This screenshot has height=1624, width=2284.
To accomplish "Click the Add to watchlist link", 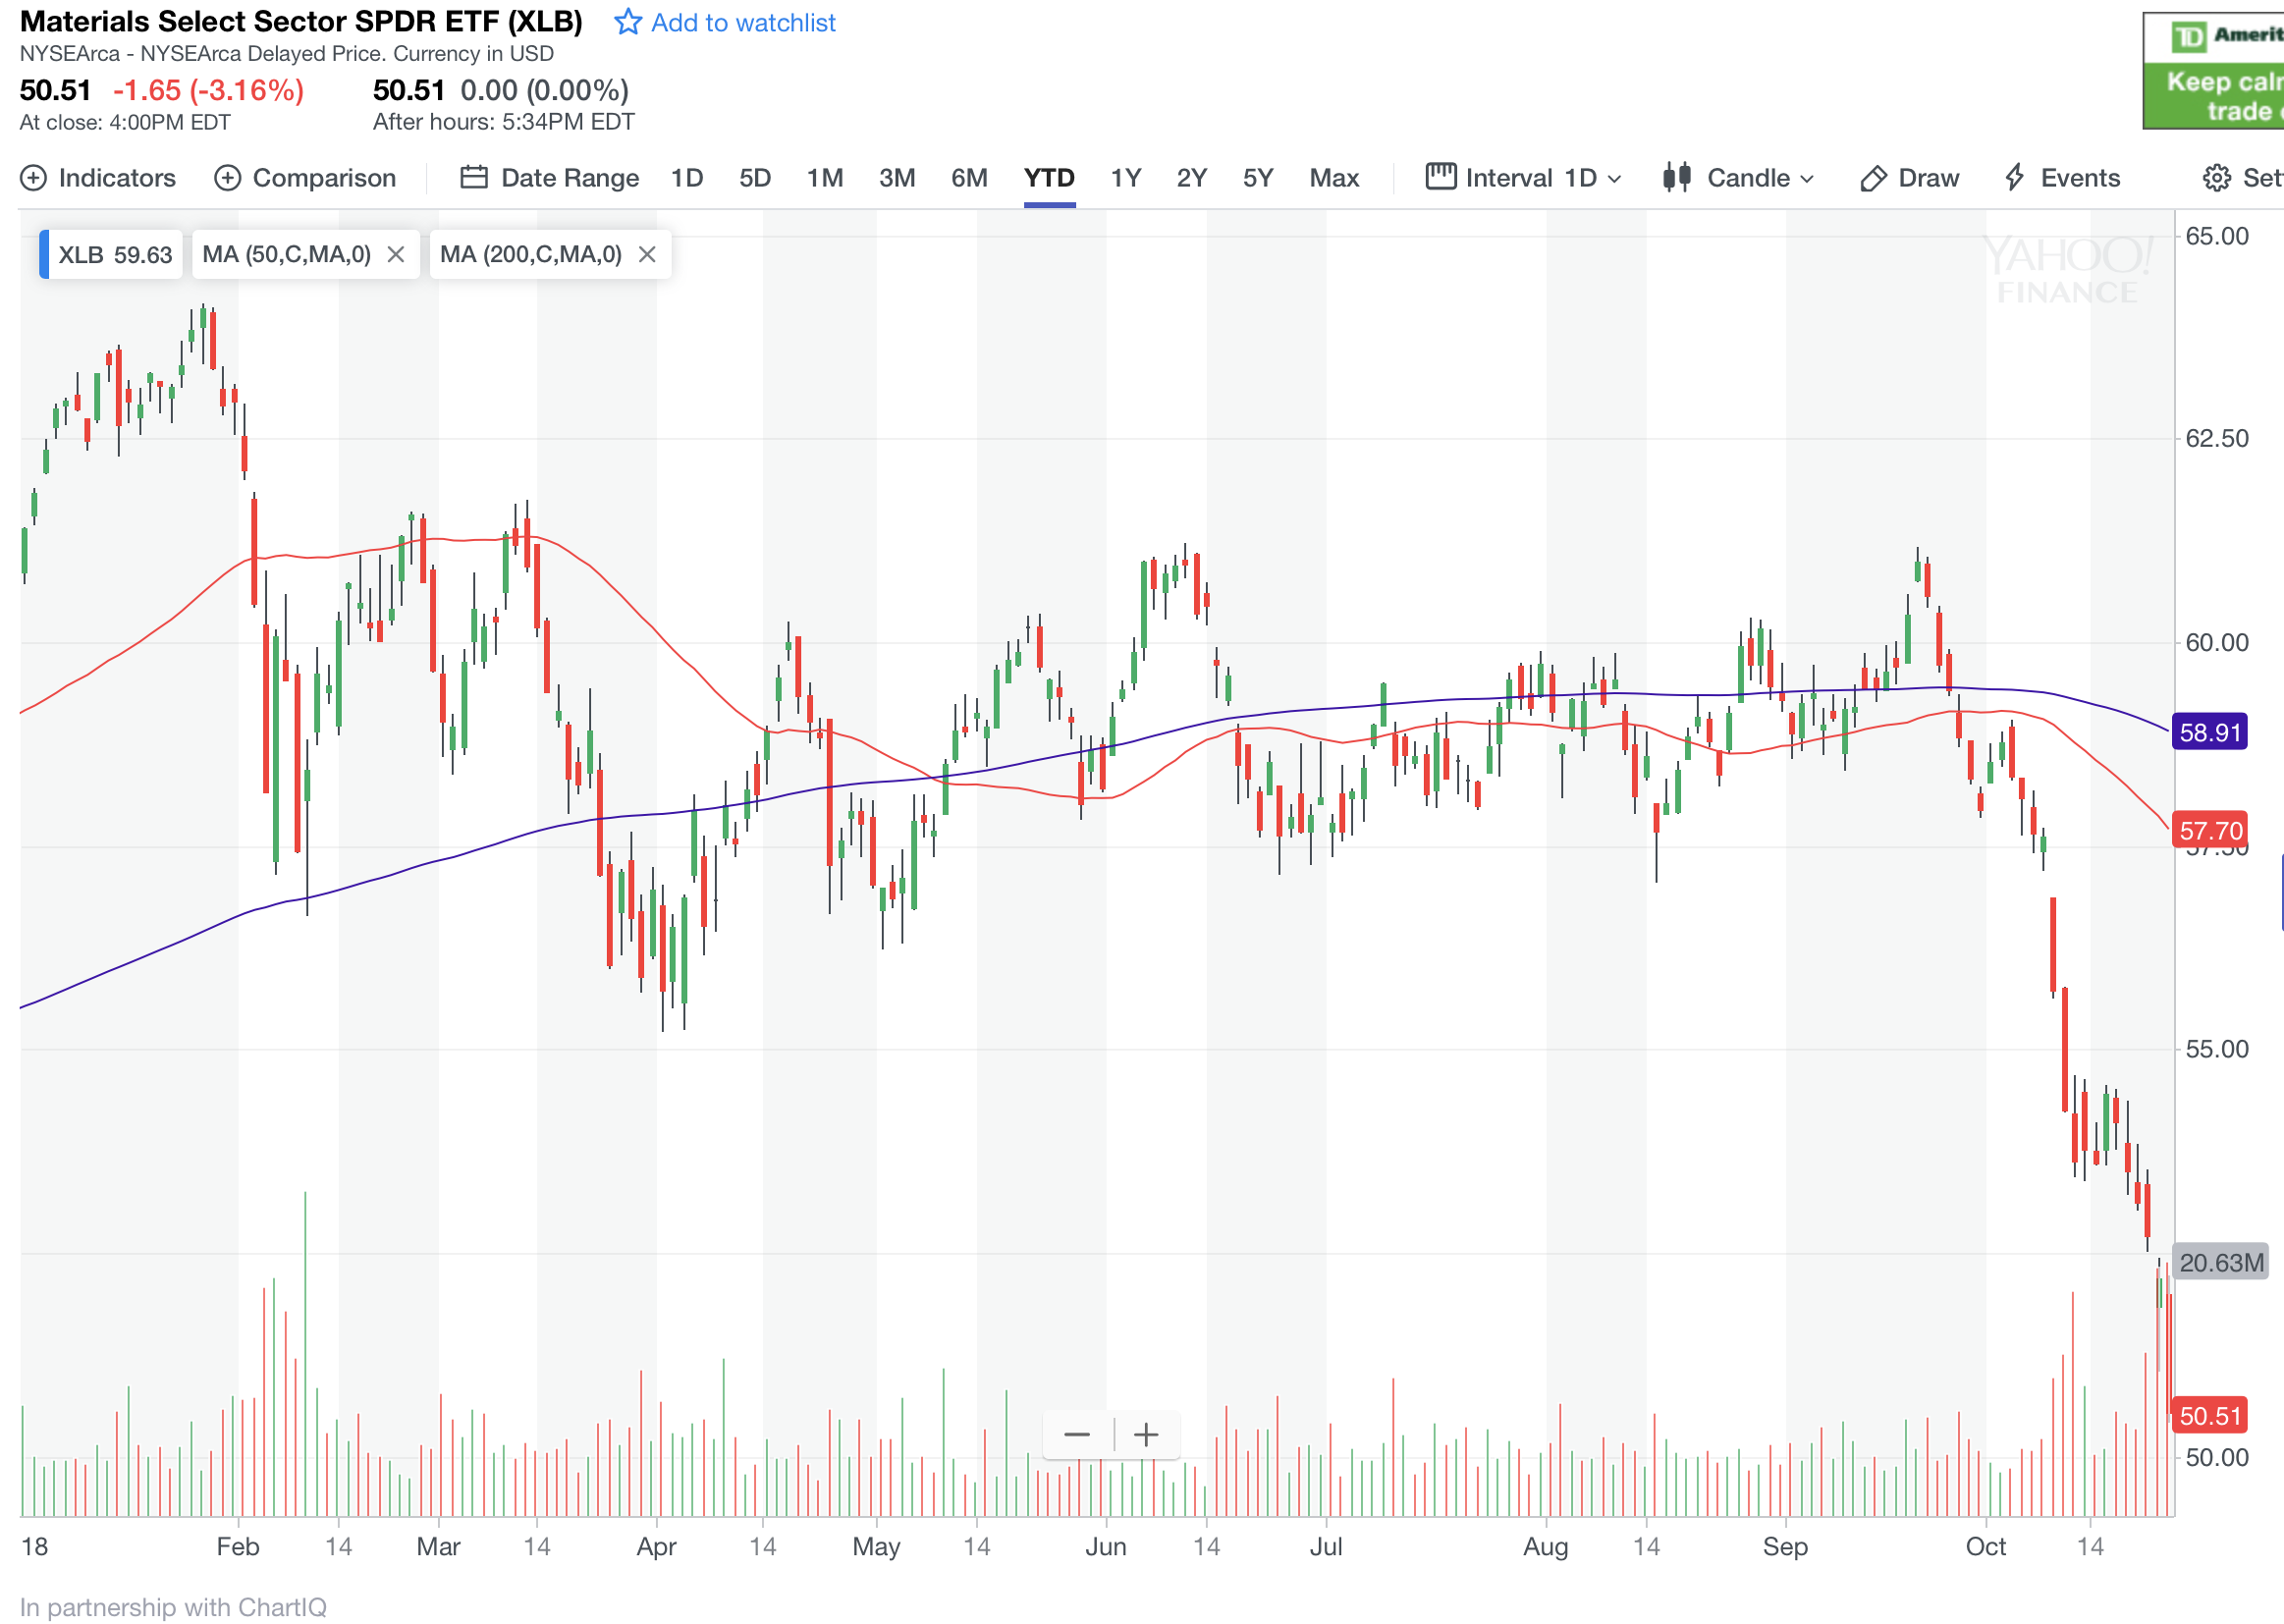I will coord(742,22).
